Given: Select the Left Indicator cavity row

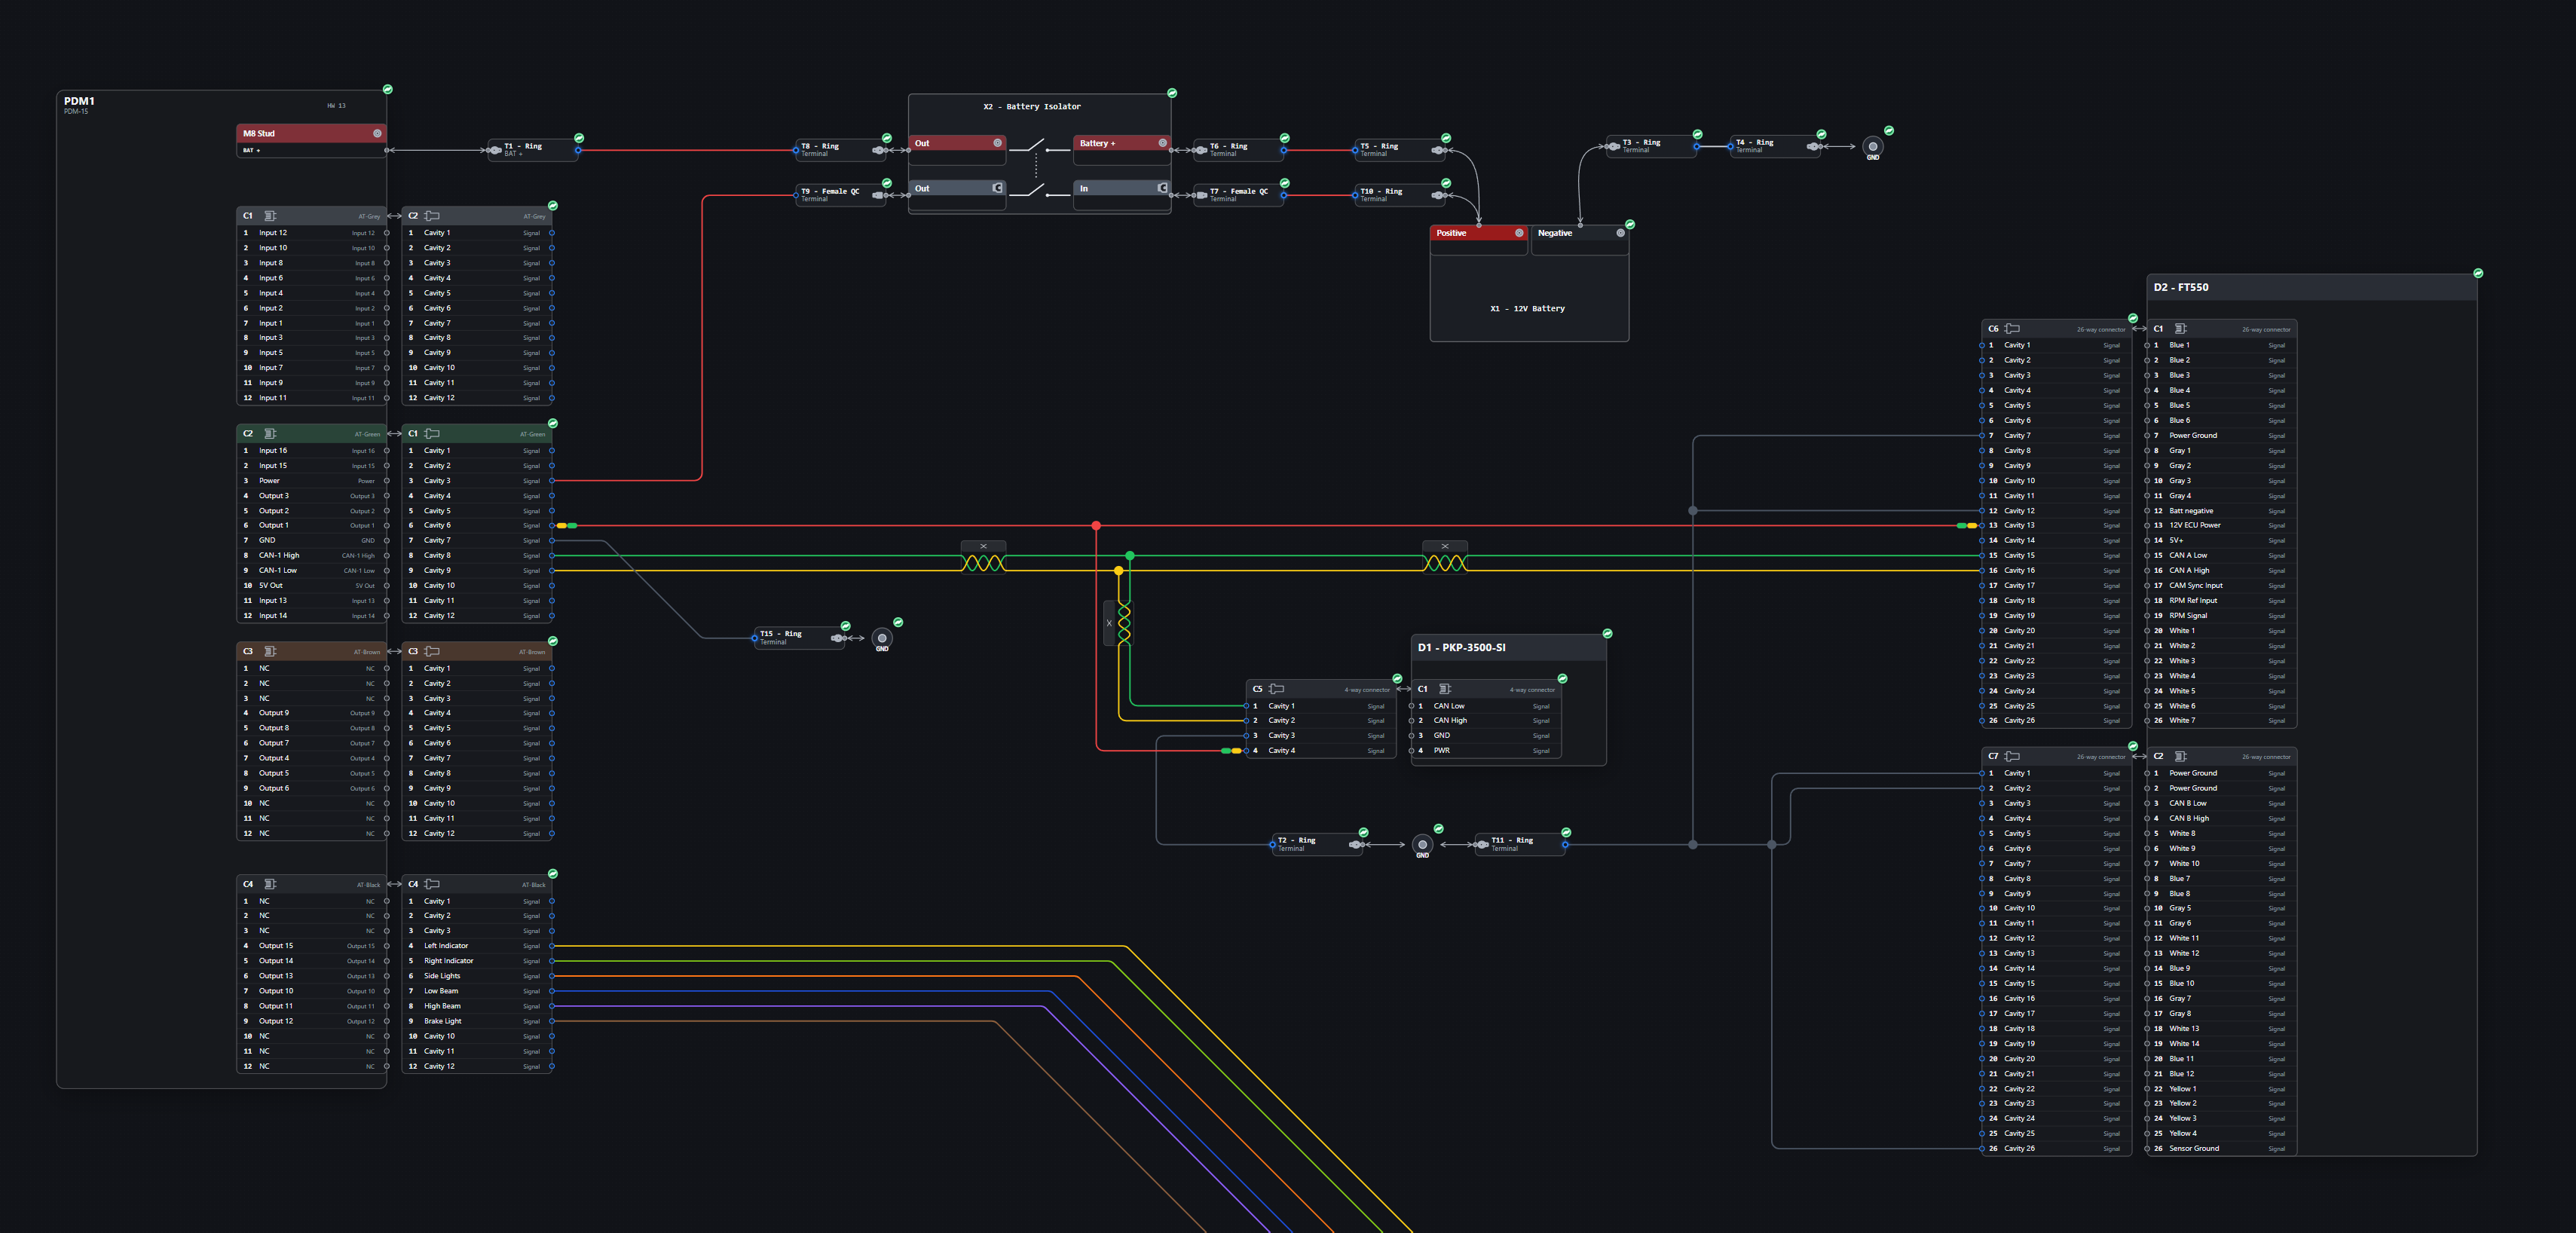Looking at the screenshot, I should click(478, 946).
